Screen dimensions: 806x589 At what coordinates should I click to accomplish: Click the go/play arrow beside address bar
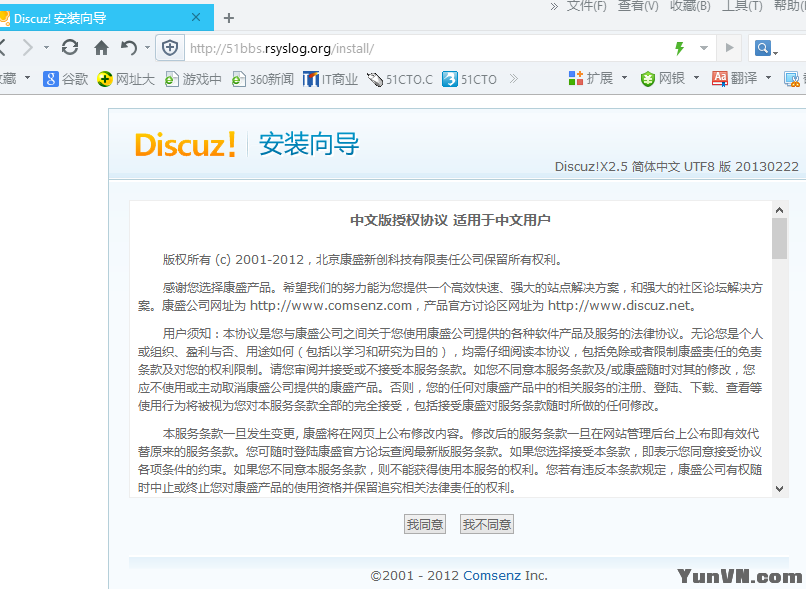729,48
